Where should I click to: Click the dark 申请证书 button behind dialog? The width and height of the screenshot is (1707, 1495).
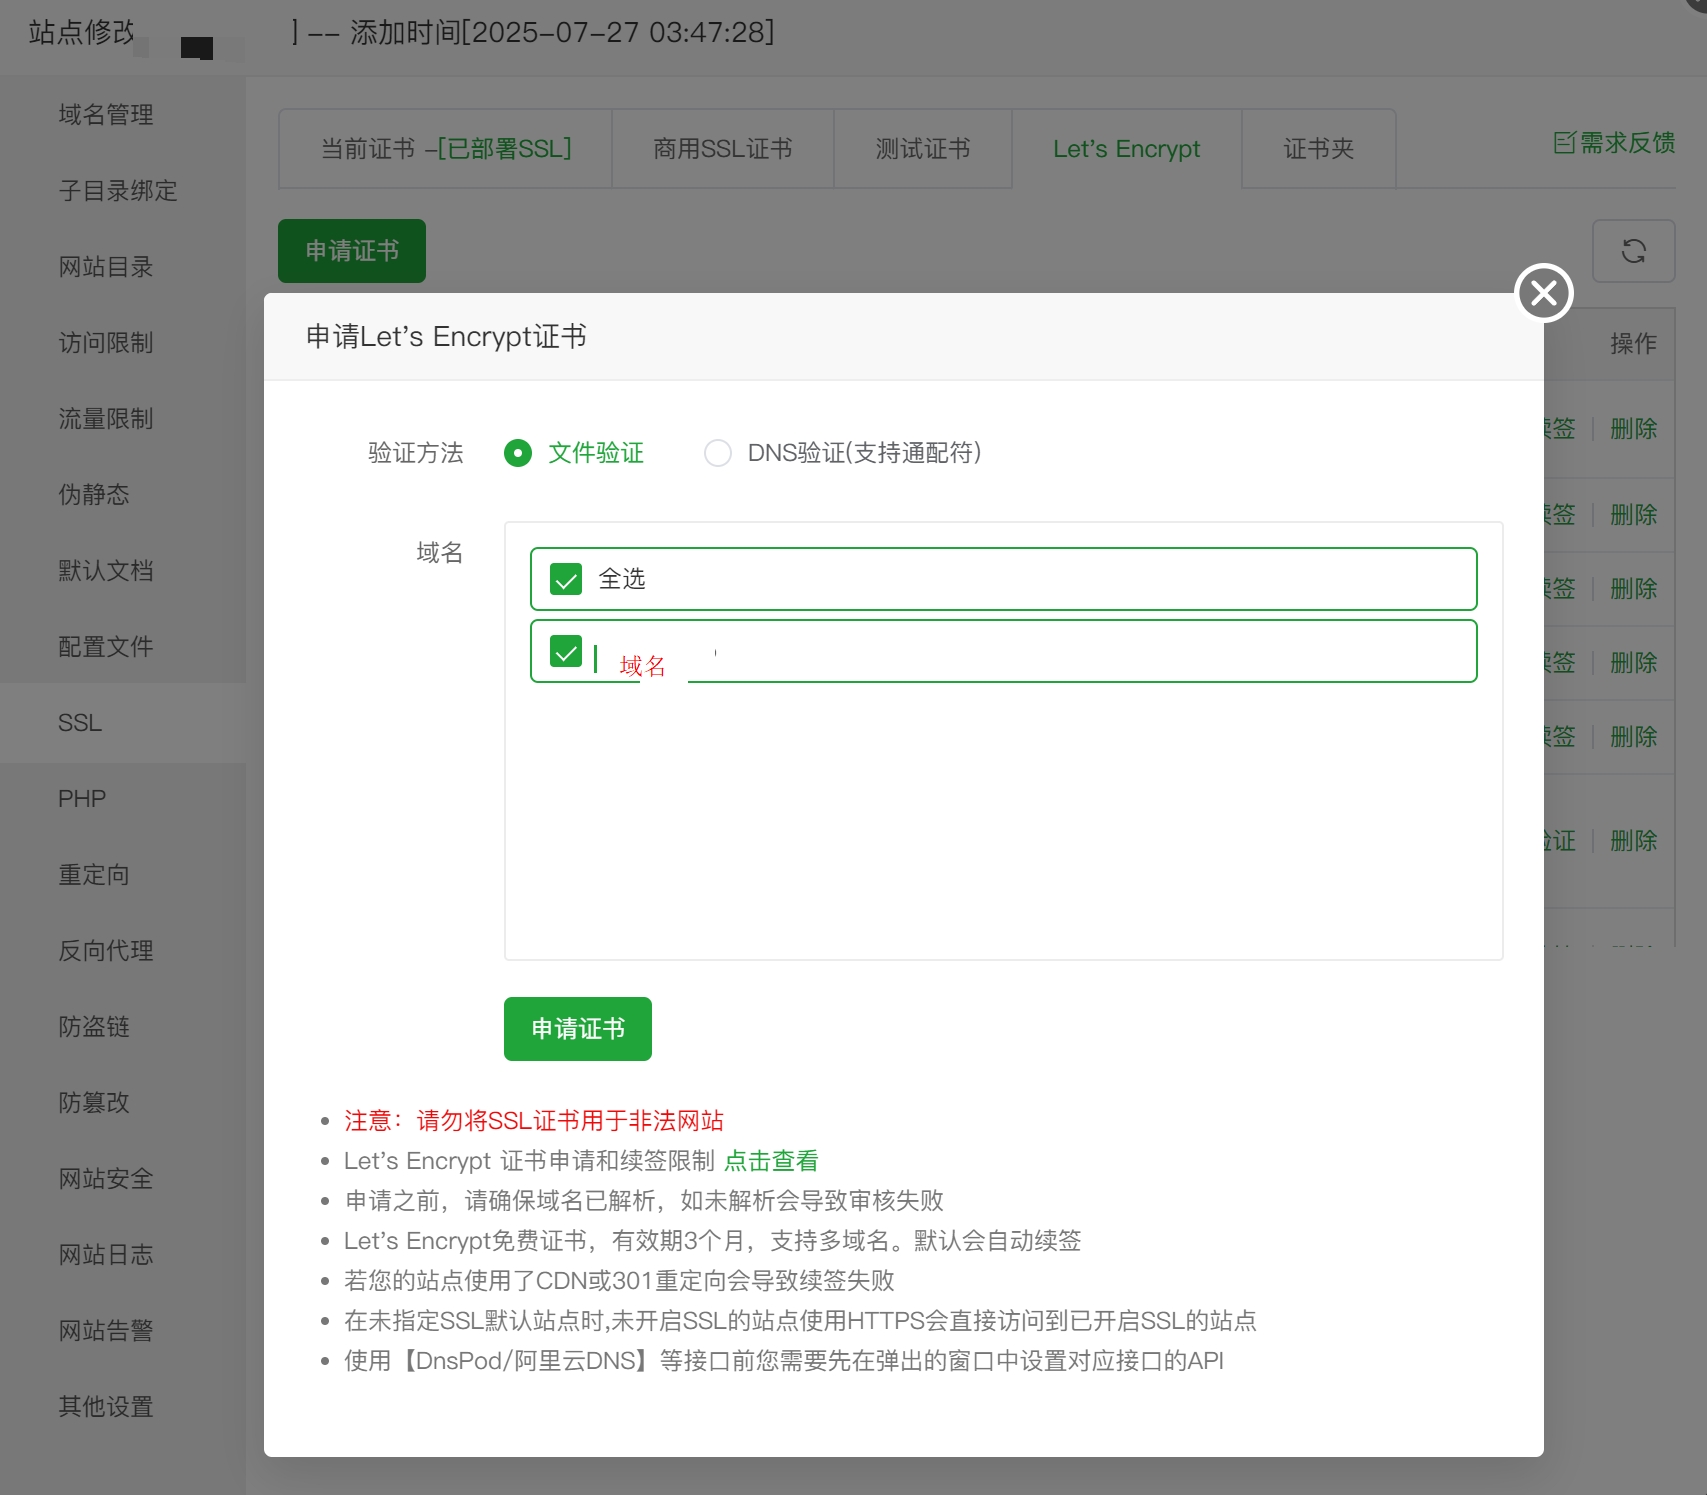coord(352,251)
